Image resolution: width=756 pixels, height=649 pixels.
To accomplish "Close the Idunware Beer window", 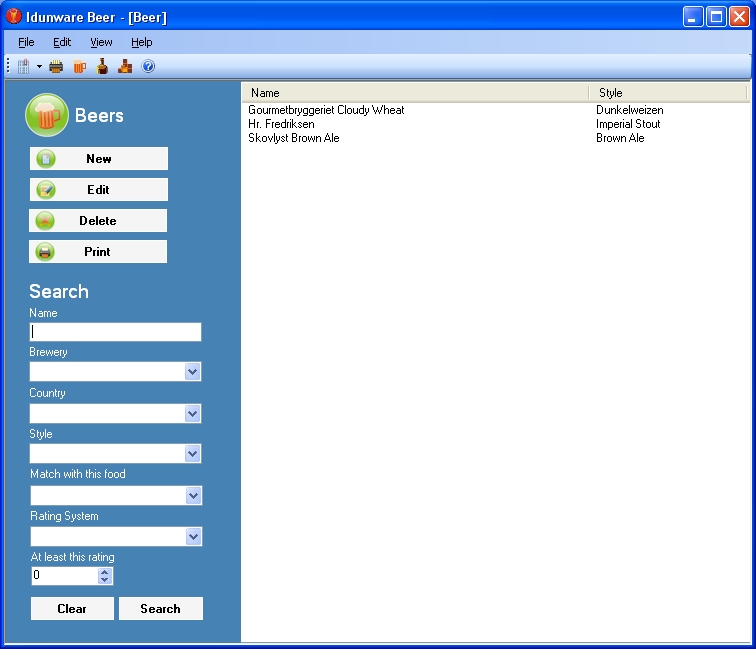I will tap(739, 17).
